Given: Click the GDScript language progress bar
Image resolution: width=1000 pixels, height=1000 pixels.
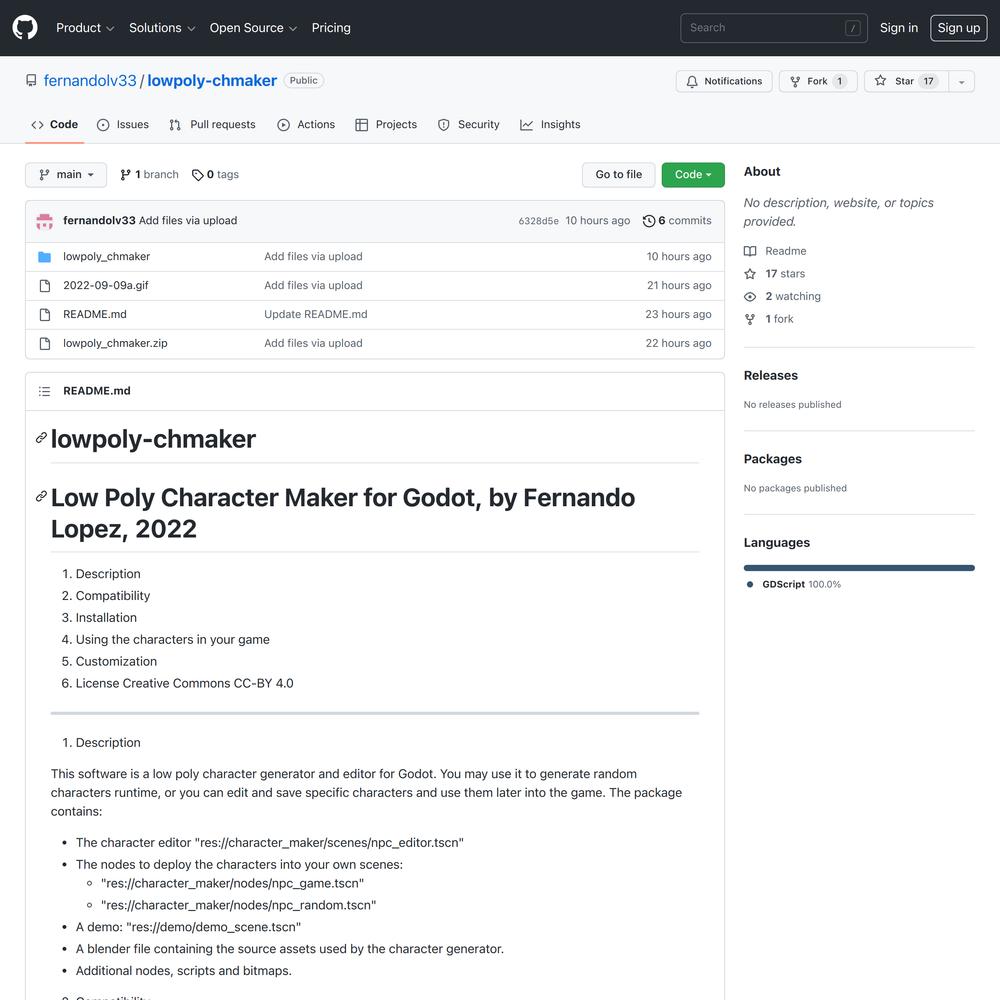Looking at the screenshot, I should (x=859, y=568).
